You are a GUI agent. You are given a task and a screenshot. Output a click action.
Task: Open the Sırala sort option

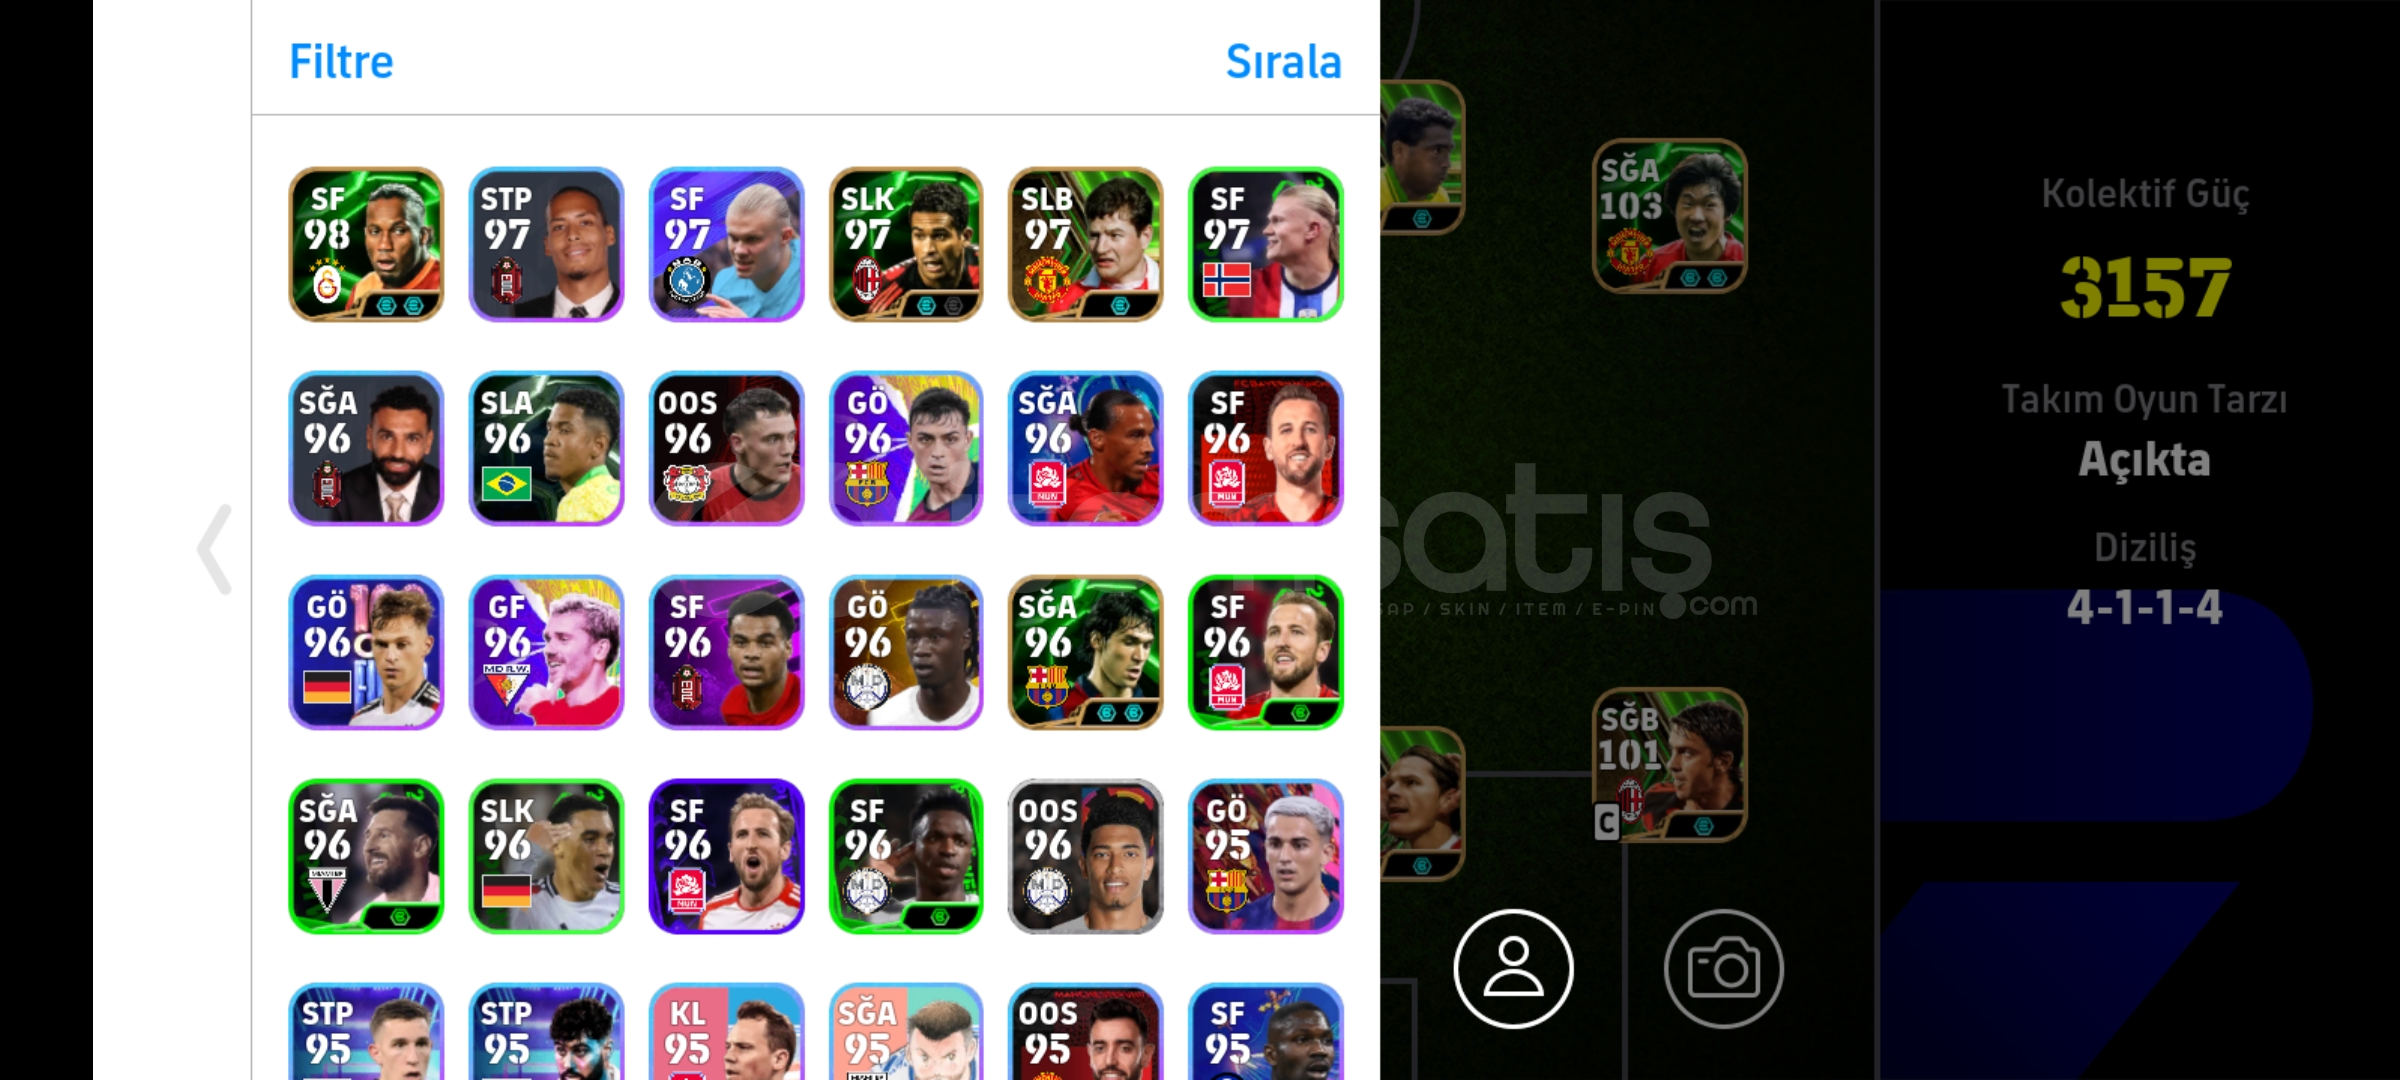click(x=1283, y=62)
